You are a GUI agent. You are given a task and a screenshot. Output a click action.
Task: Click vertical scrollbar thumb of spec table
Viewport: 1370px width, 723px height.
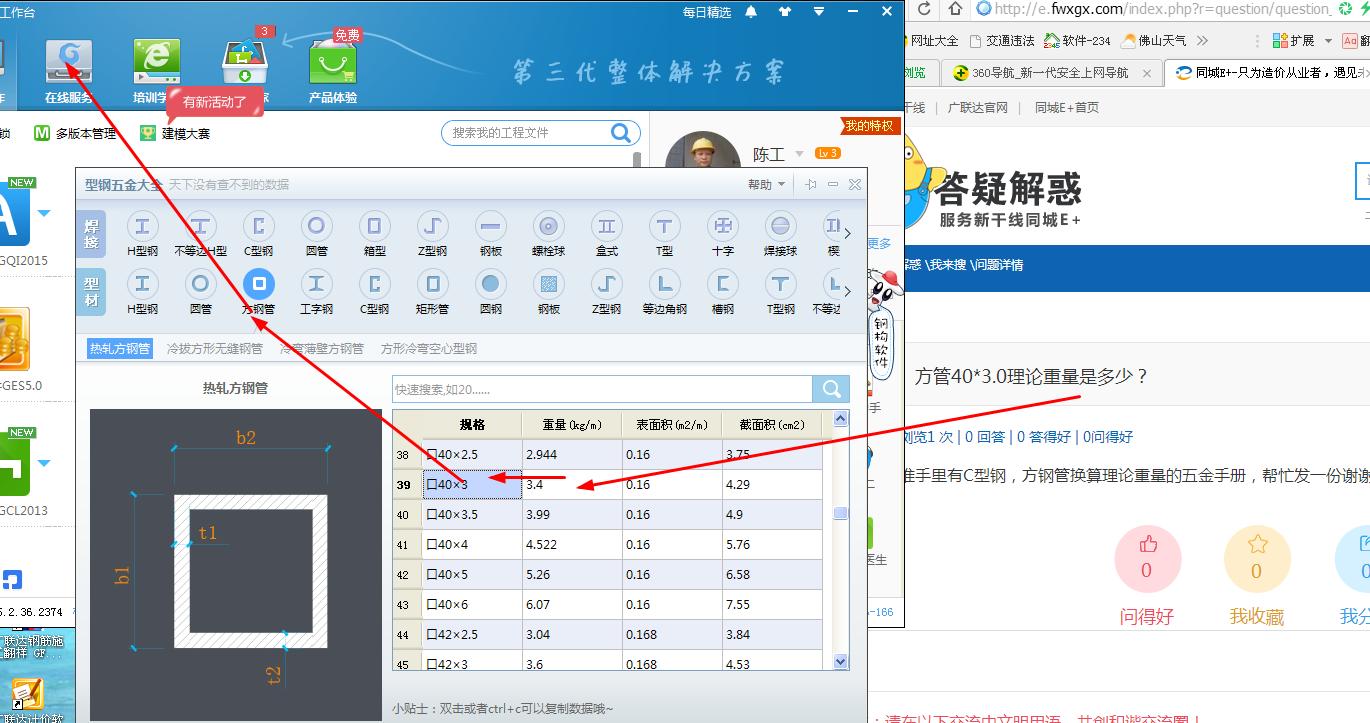pyautogui.click(x=841, y=513)
